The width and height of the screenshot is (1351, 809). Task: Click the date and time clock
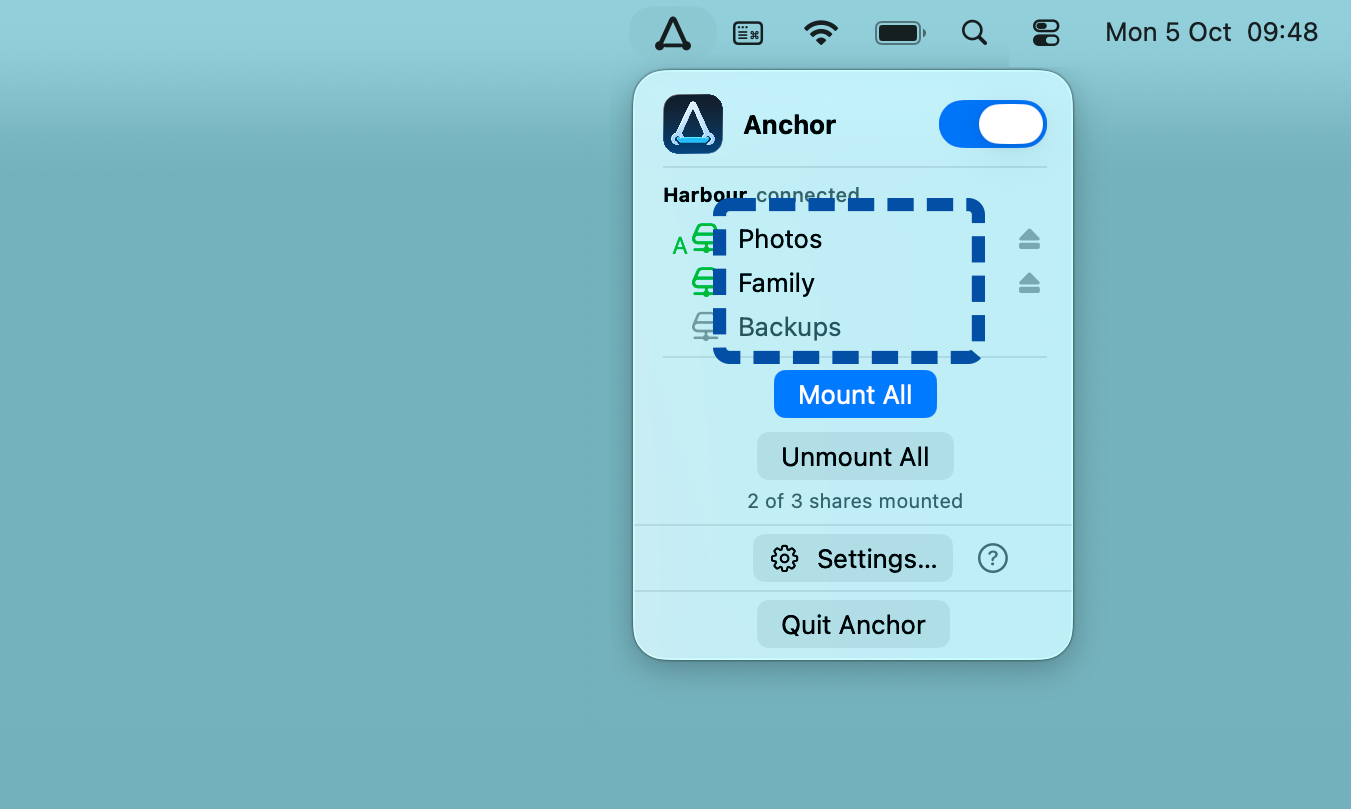[x=1212, y=33]
